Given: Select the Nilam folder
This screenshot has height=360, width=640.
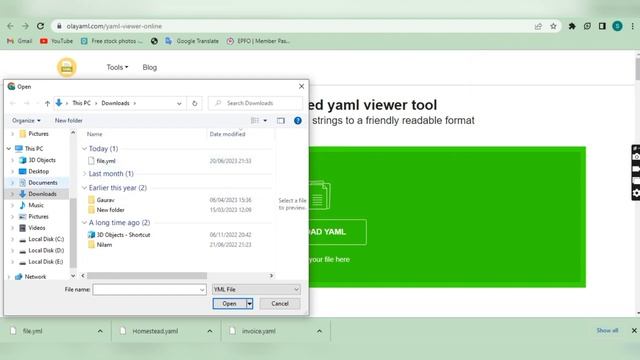Looking at the screenshot, I should 104,245.
